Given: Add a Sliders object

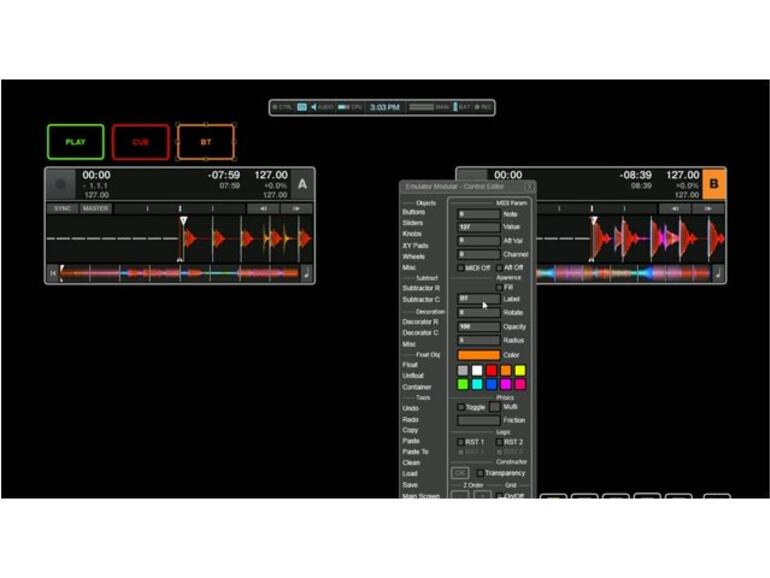Looking at the screenshot, I should click(x=412, y=223).
